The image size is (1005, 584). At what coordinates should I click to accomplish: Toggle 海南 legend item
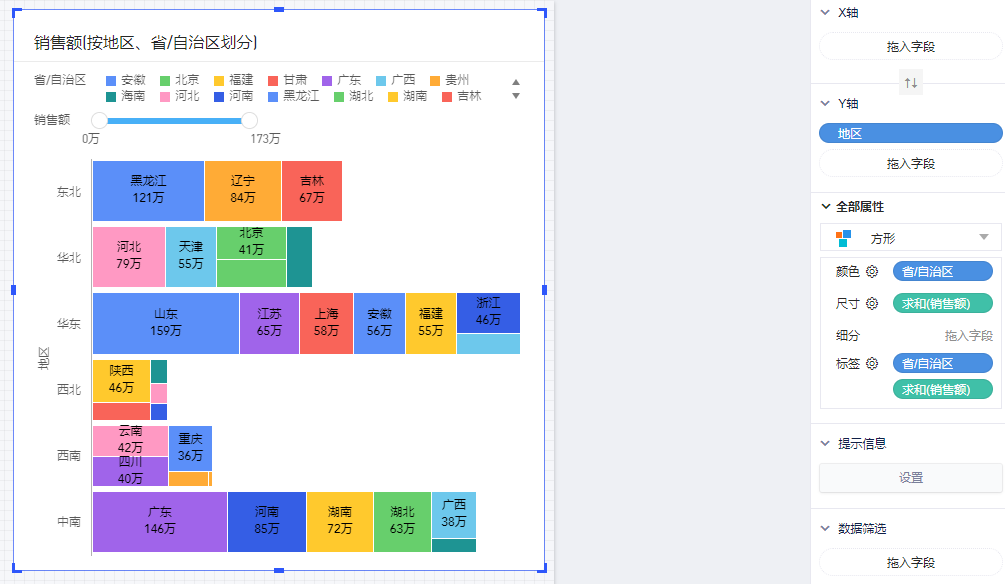(126, 96)
